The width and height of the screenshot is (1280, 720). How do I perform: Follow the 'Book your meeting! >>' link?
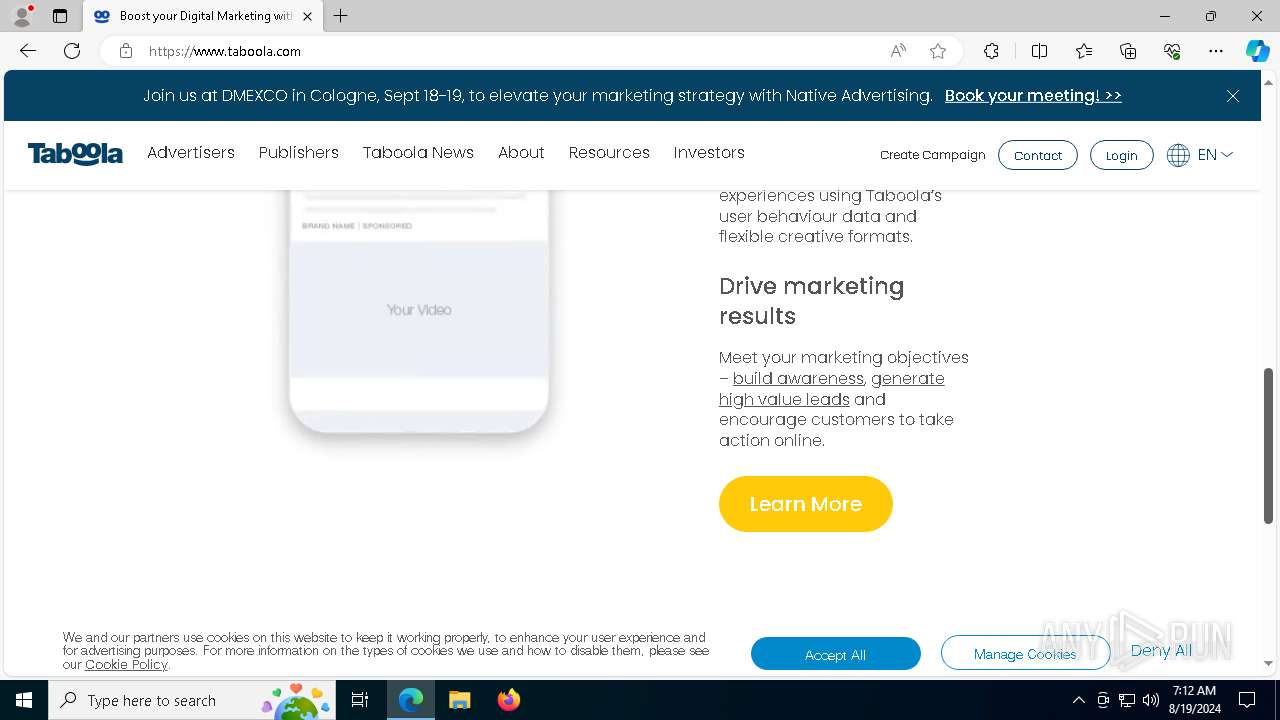click(1033, 96)
